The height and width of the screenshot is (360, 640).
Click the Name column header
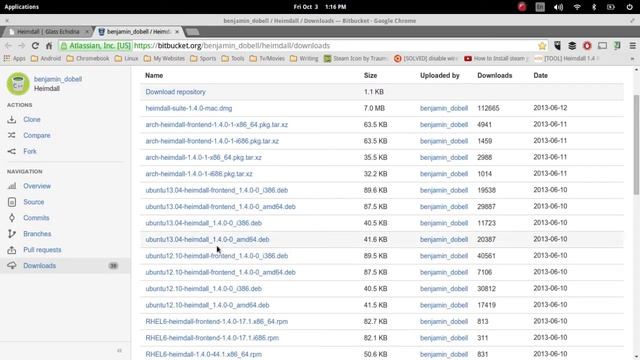(154, 76)
